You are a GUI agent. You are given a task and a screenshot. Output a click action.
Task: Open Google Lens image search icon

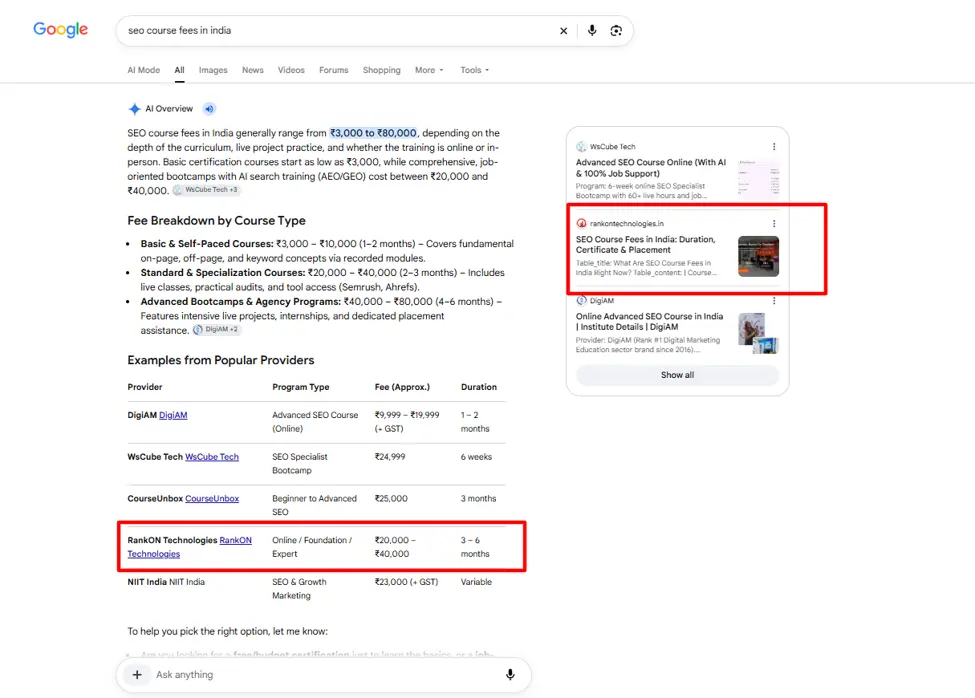pos(616,30)
